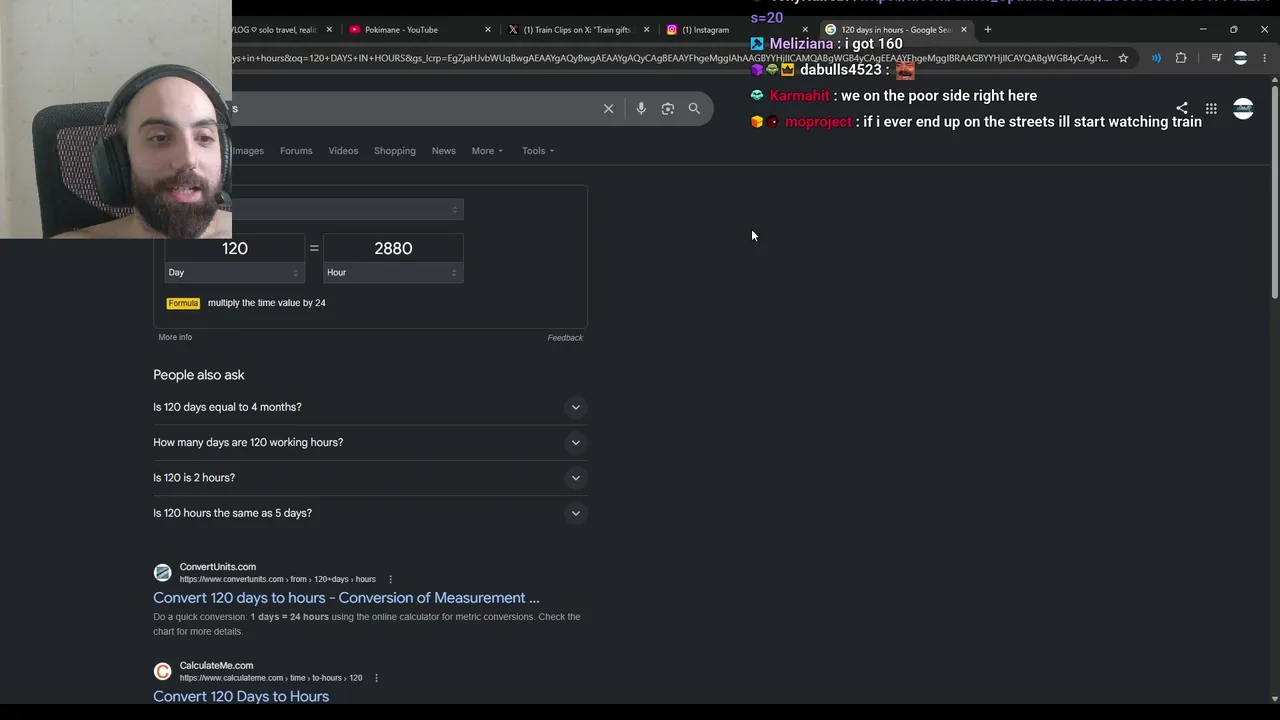Start voice search with microphone icon
Screen dimensions: 1280x720
click(x=641, y=108)
